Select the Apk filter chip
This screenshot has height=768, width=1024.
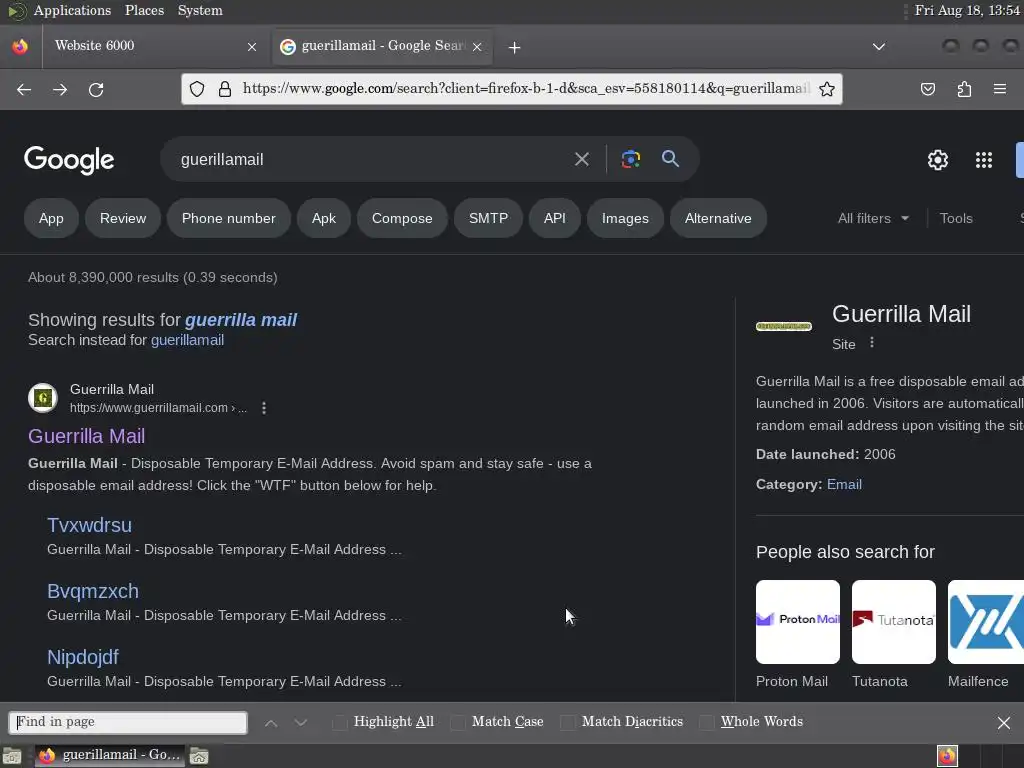(x=323, y=218)
